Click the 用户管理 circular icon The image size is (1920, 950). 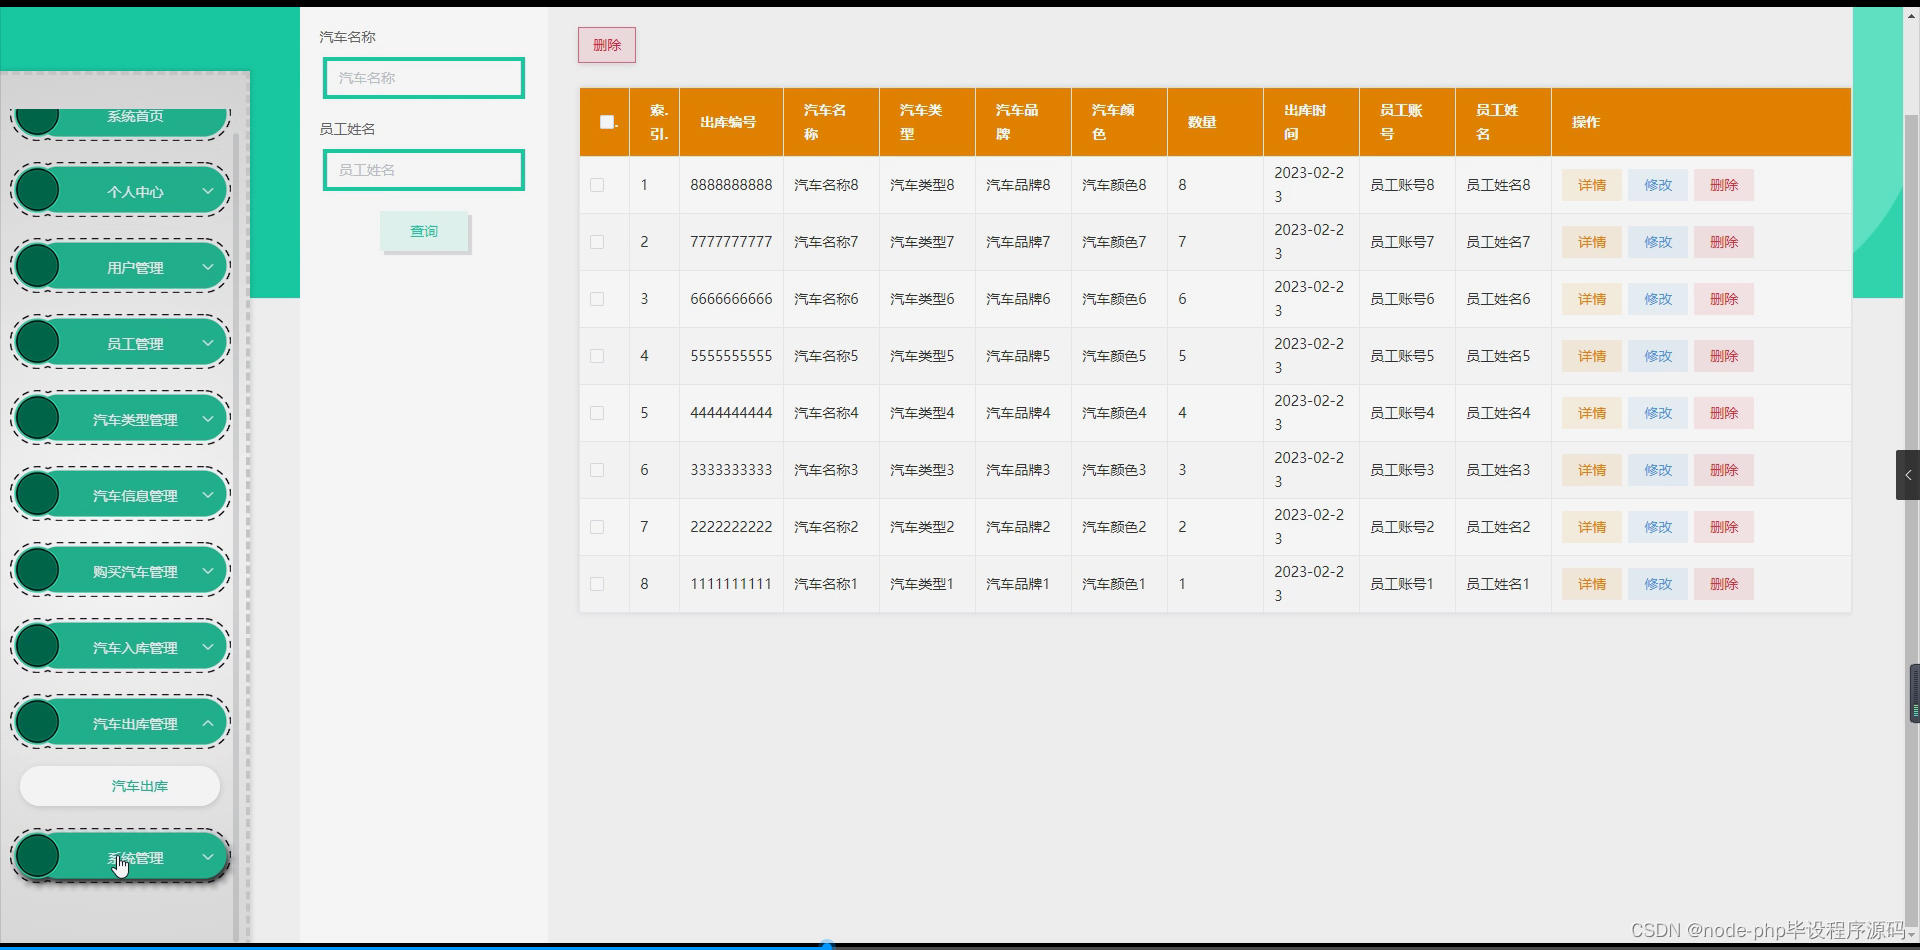coord(38,265)
